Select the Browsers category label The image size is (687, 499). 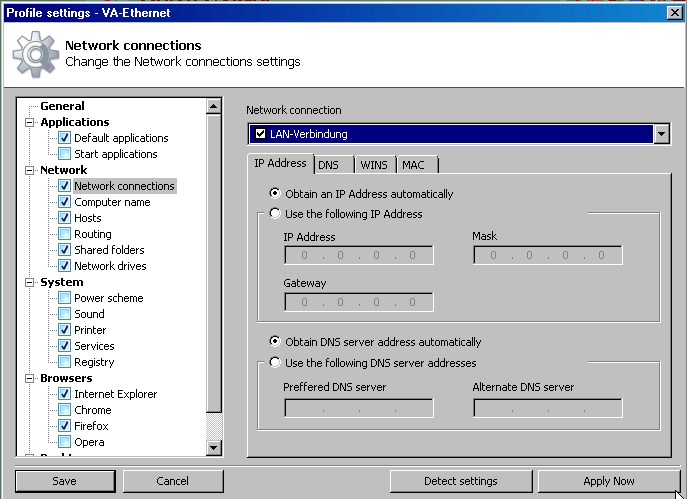[66, 378]
